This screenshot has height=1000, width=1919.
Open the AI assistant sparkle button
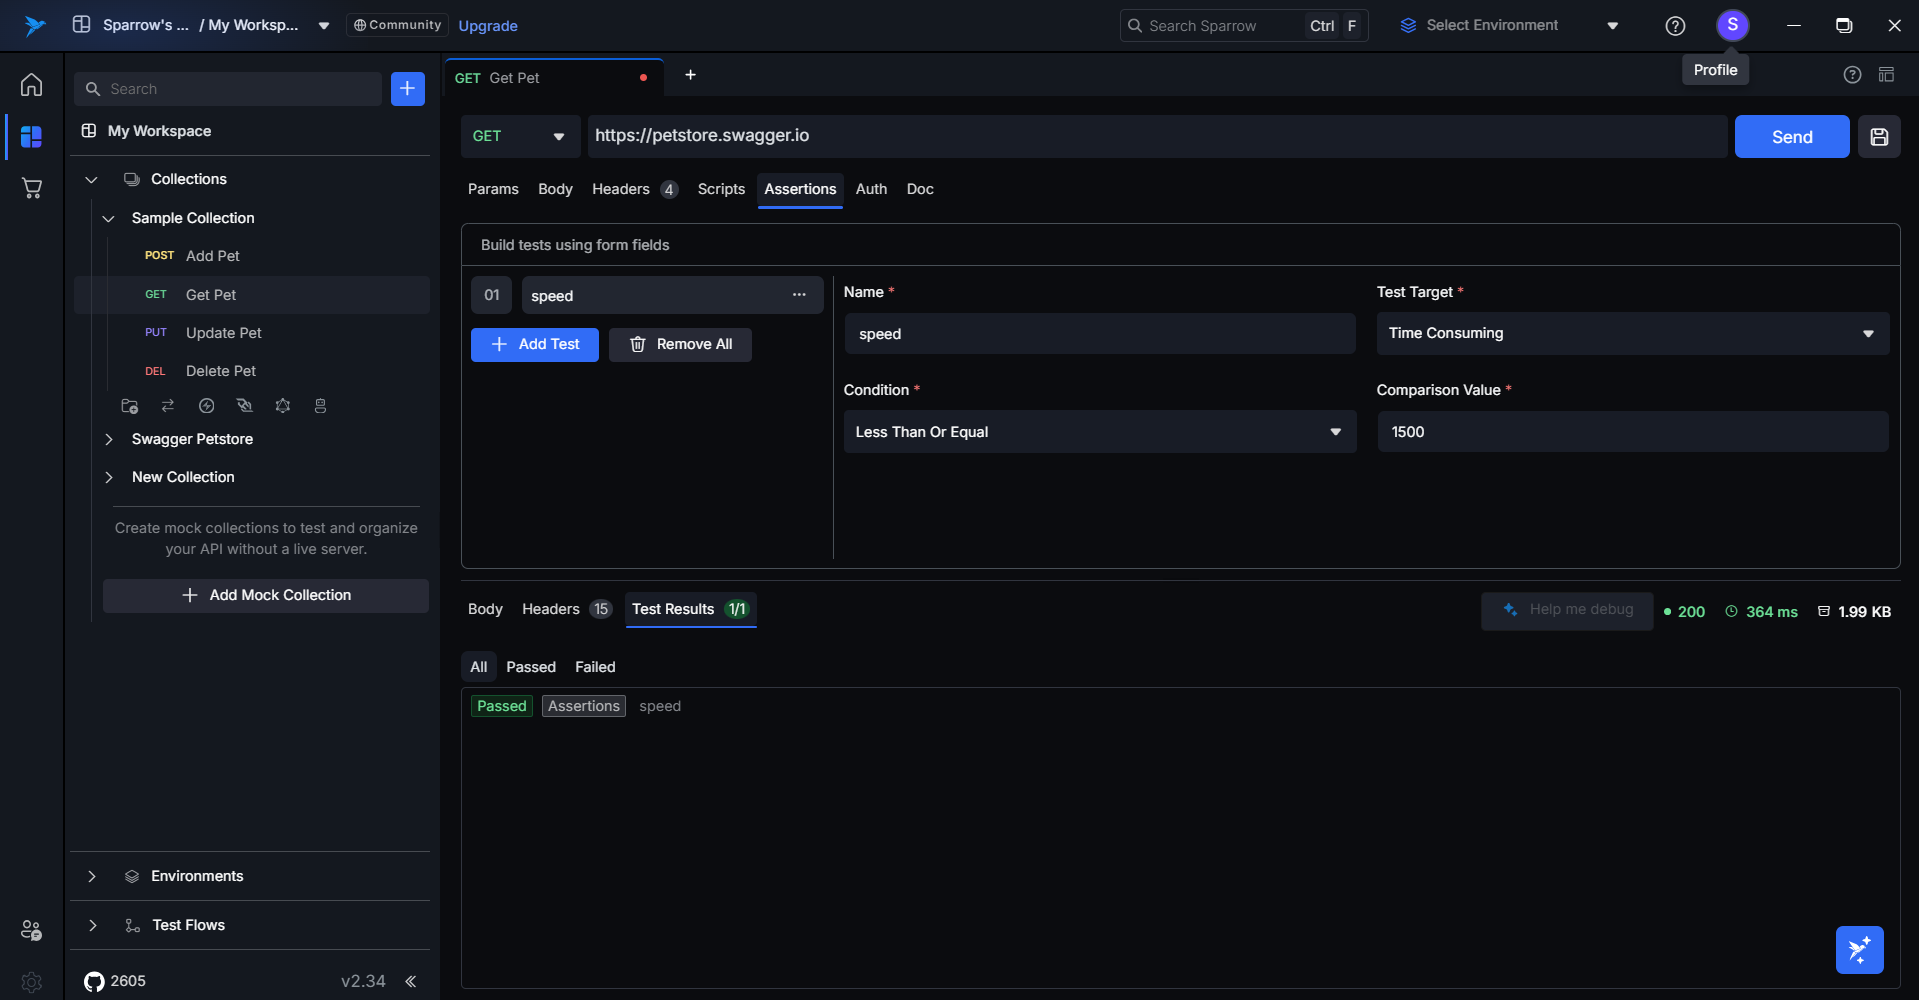[1859, 949]
